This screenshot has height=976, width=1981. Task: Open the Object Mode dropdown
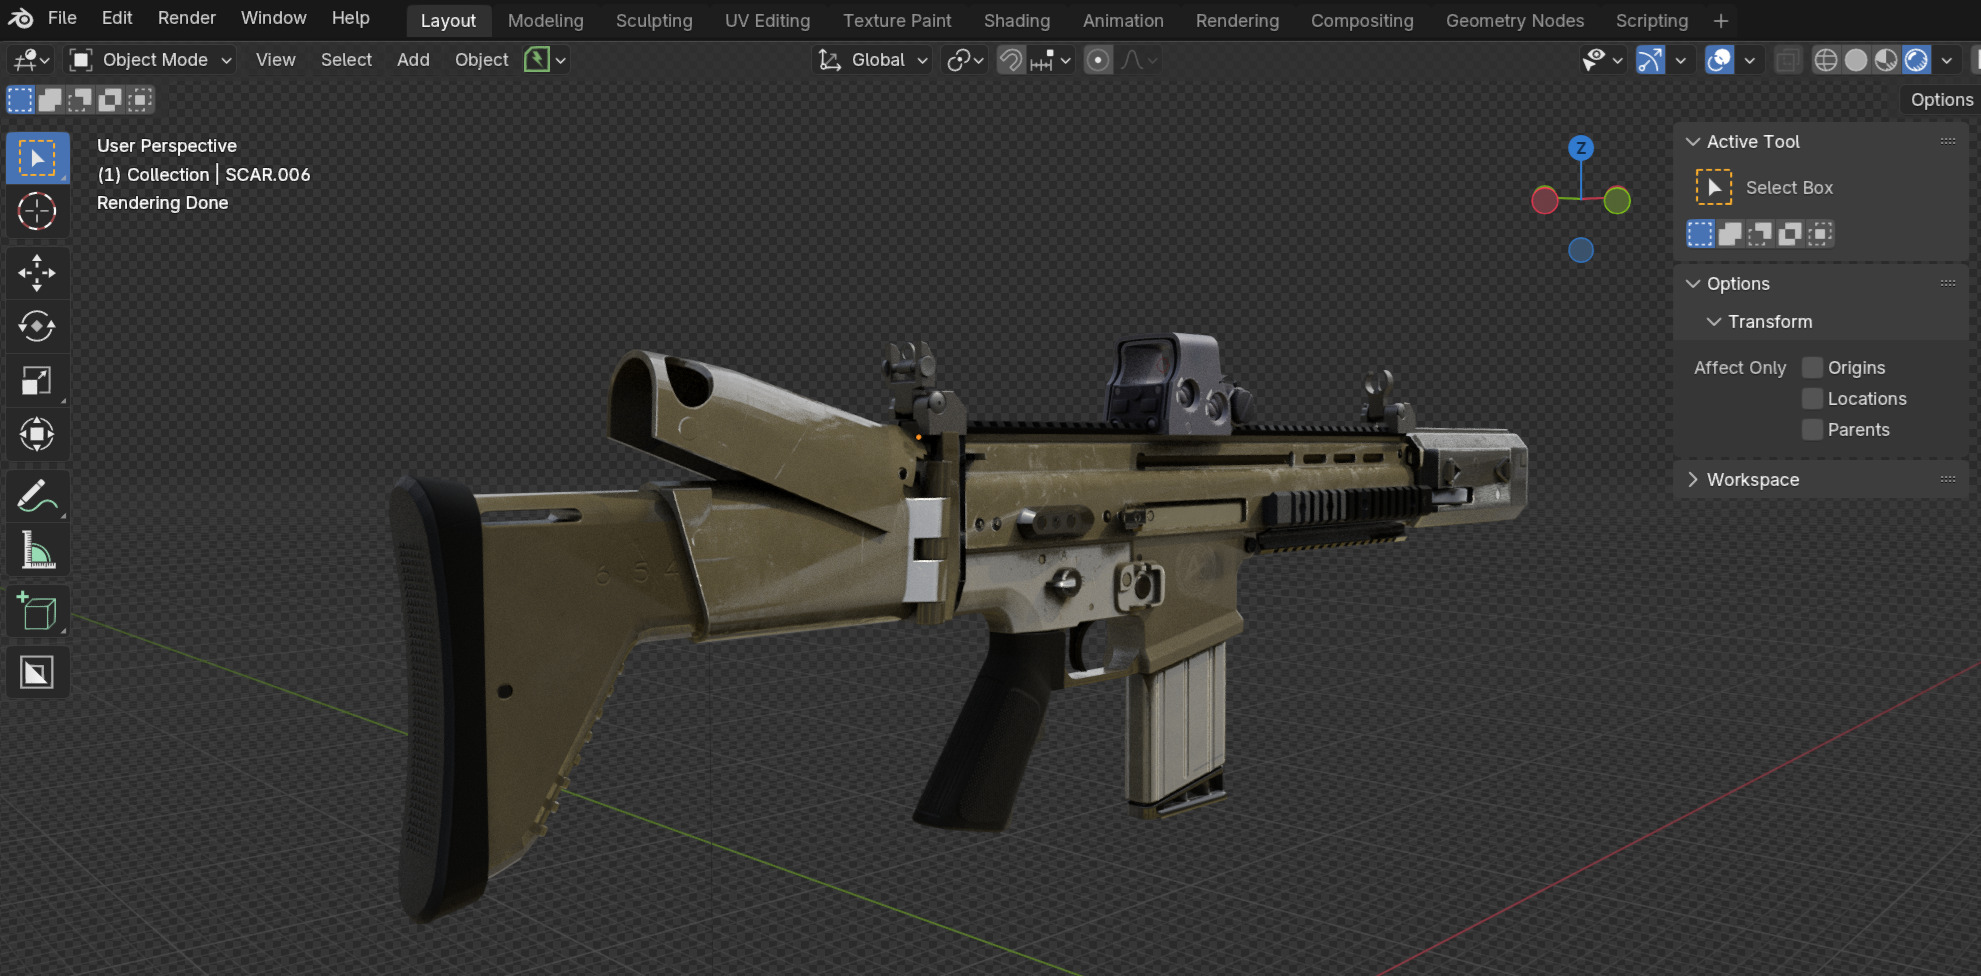150,60
